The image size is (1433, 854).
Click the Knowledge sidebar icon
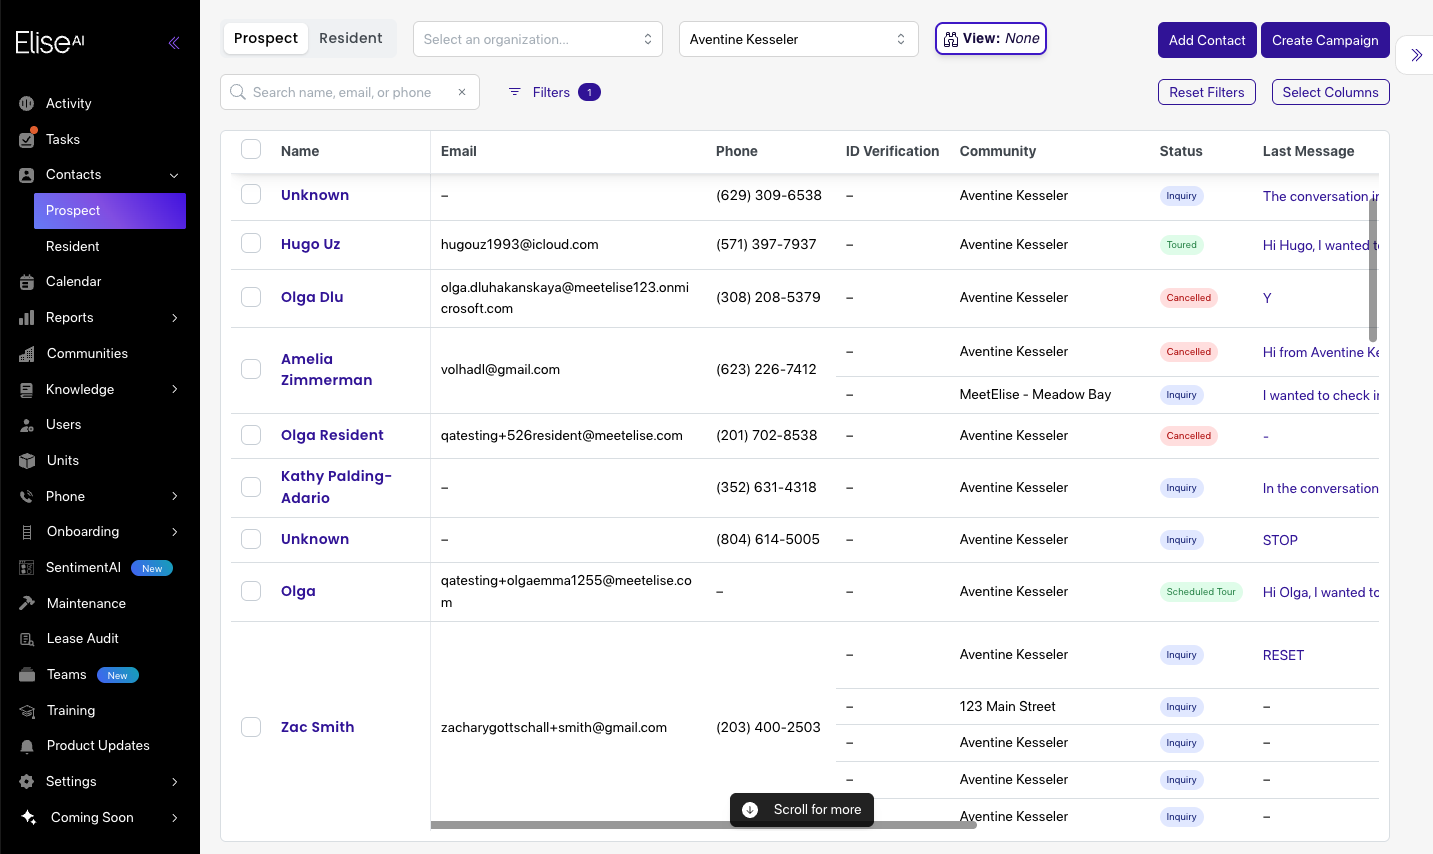tap(27, 390)
